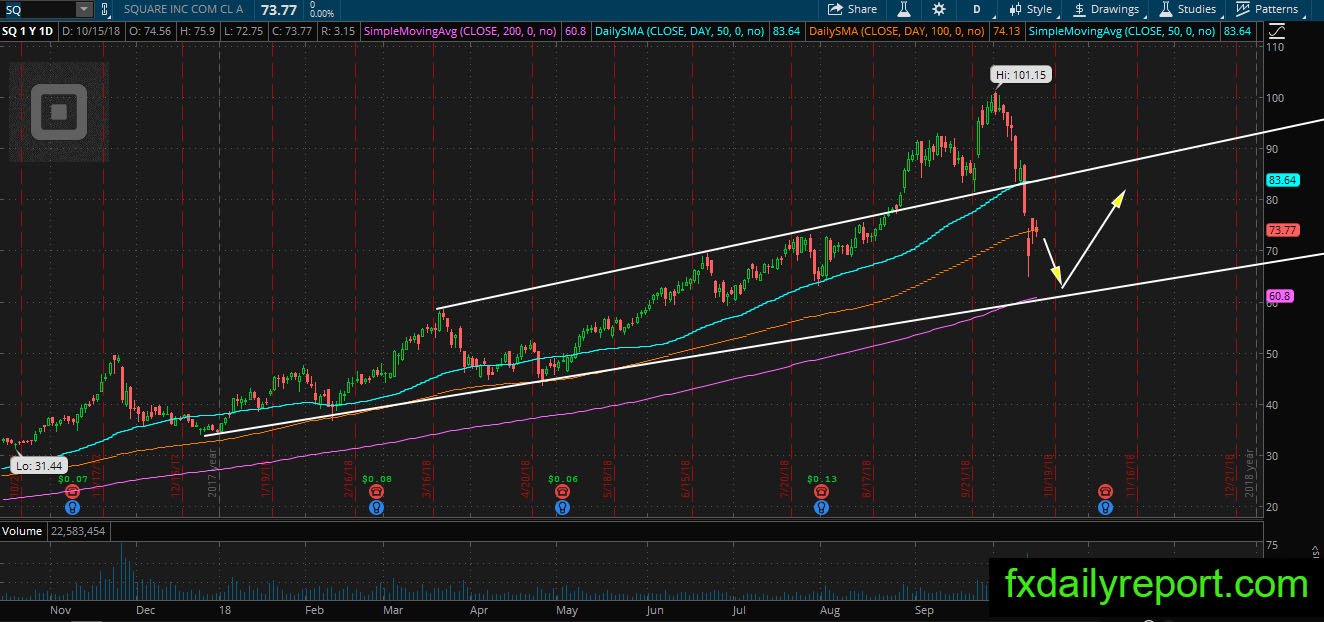Screen dimensions: 1324x622
Task: Click the linking clip icon beside the symbol box
Action: 104,9
